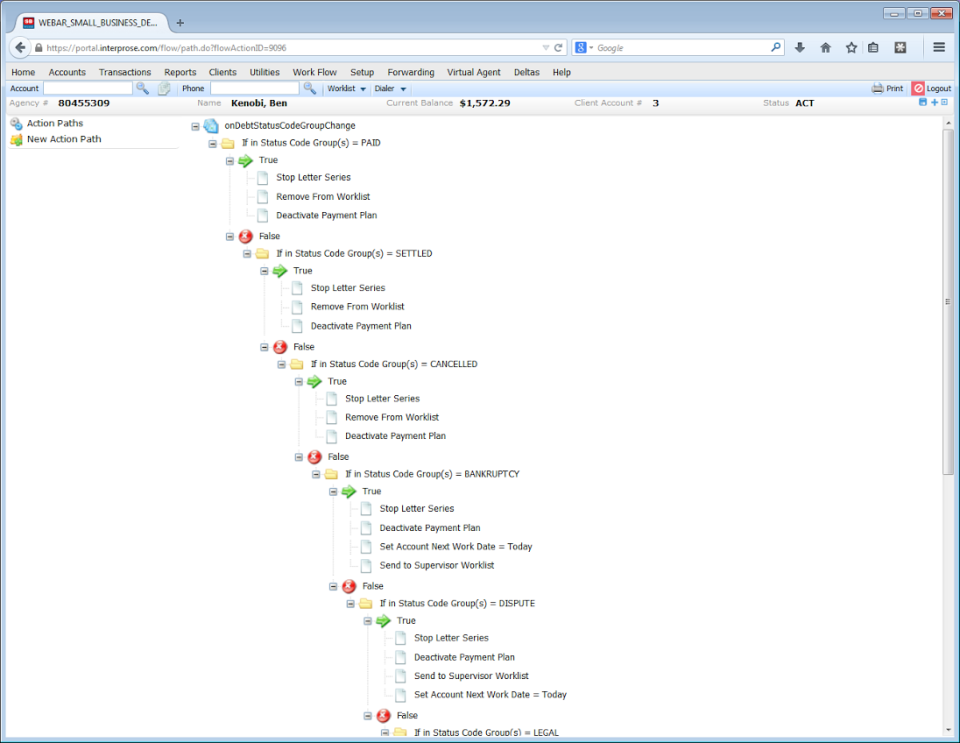Click the Account search magnifier icon
Viewport: 960px width, 743px height.
click(x=141, y=88)
